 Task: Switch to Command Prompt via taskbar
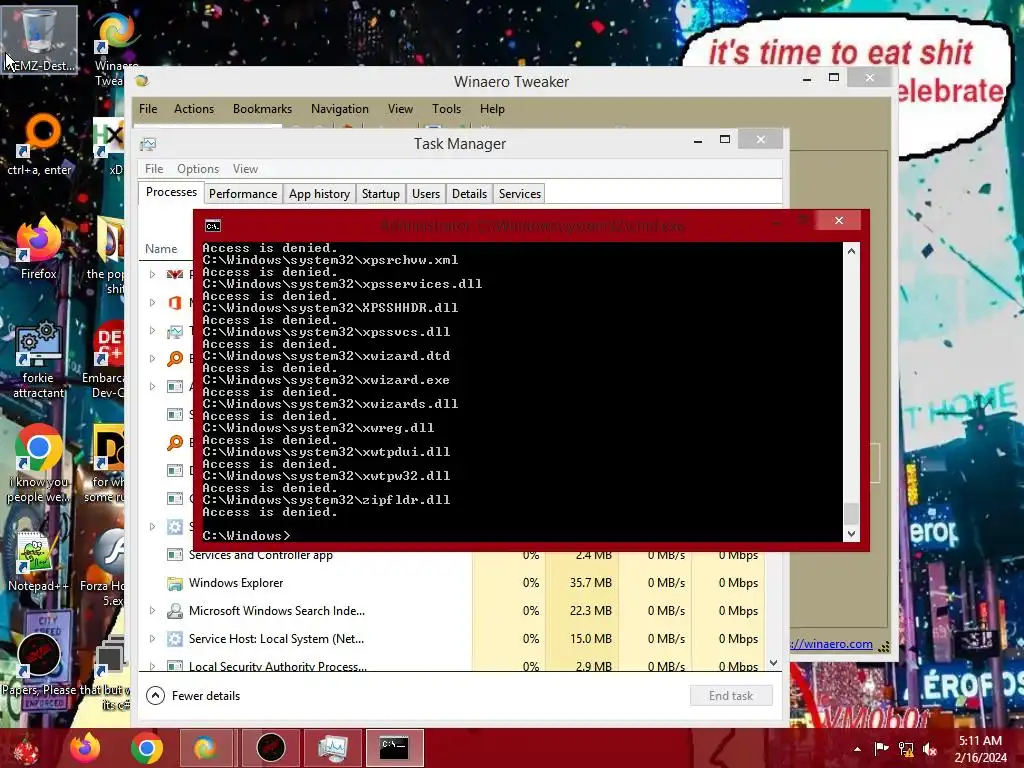394,748
